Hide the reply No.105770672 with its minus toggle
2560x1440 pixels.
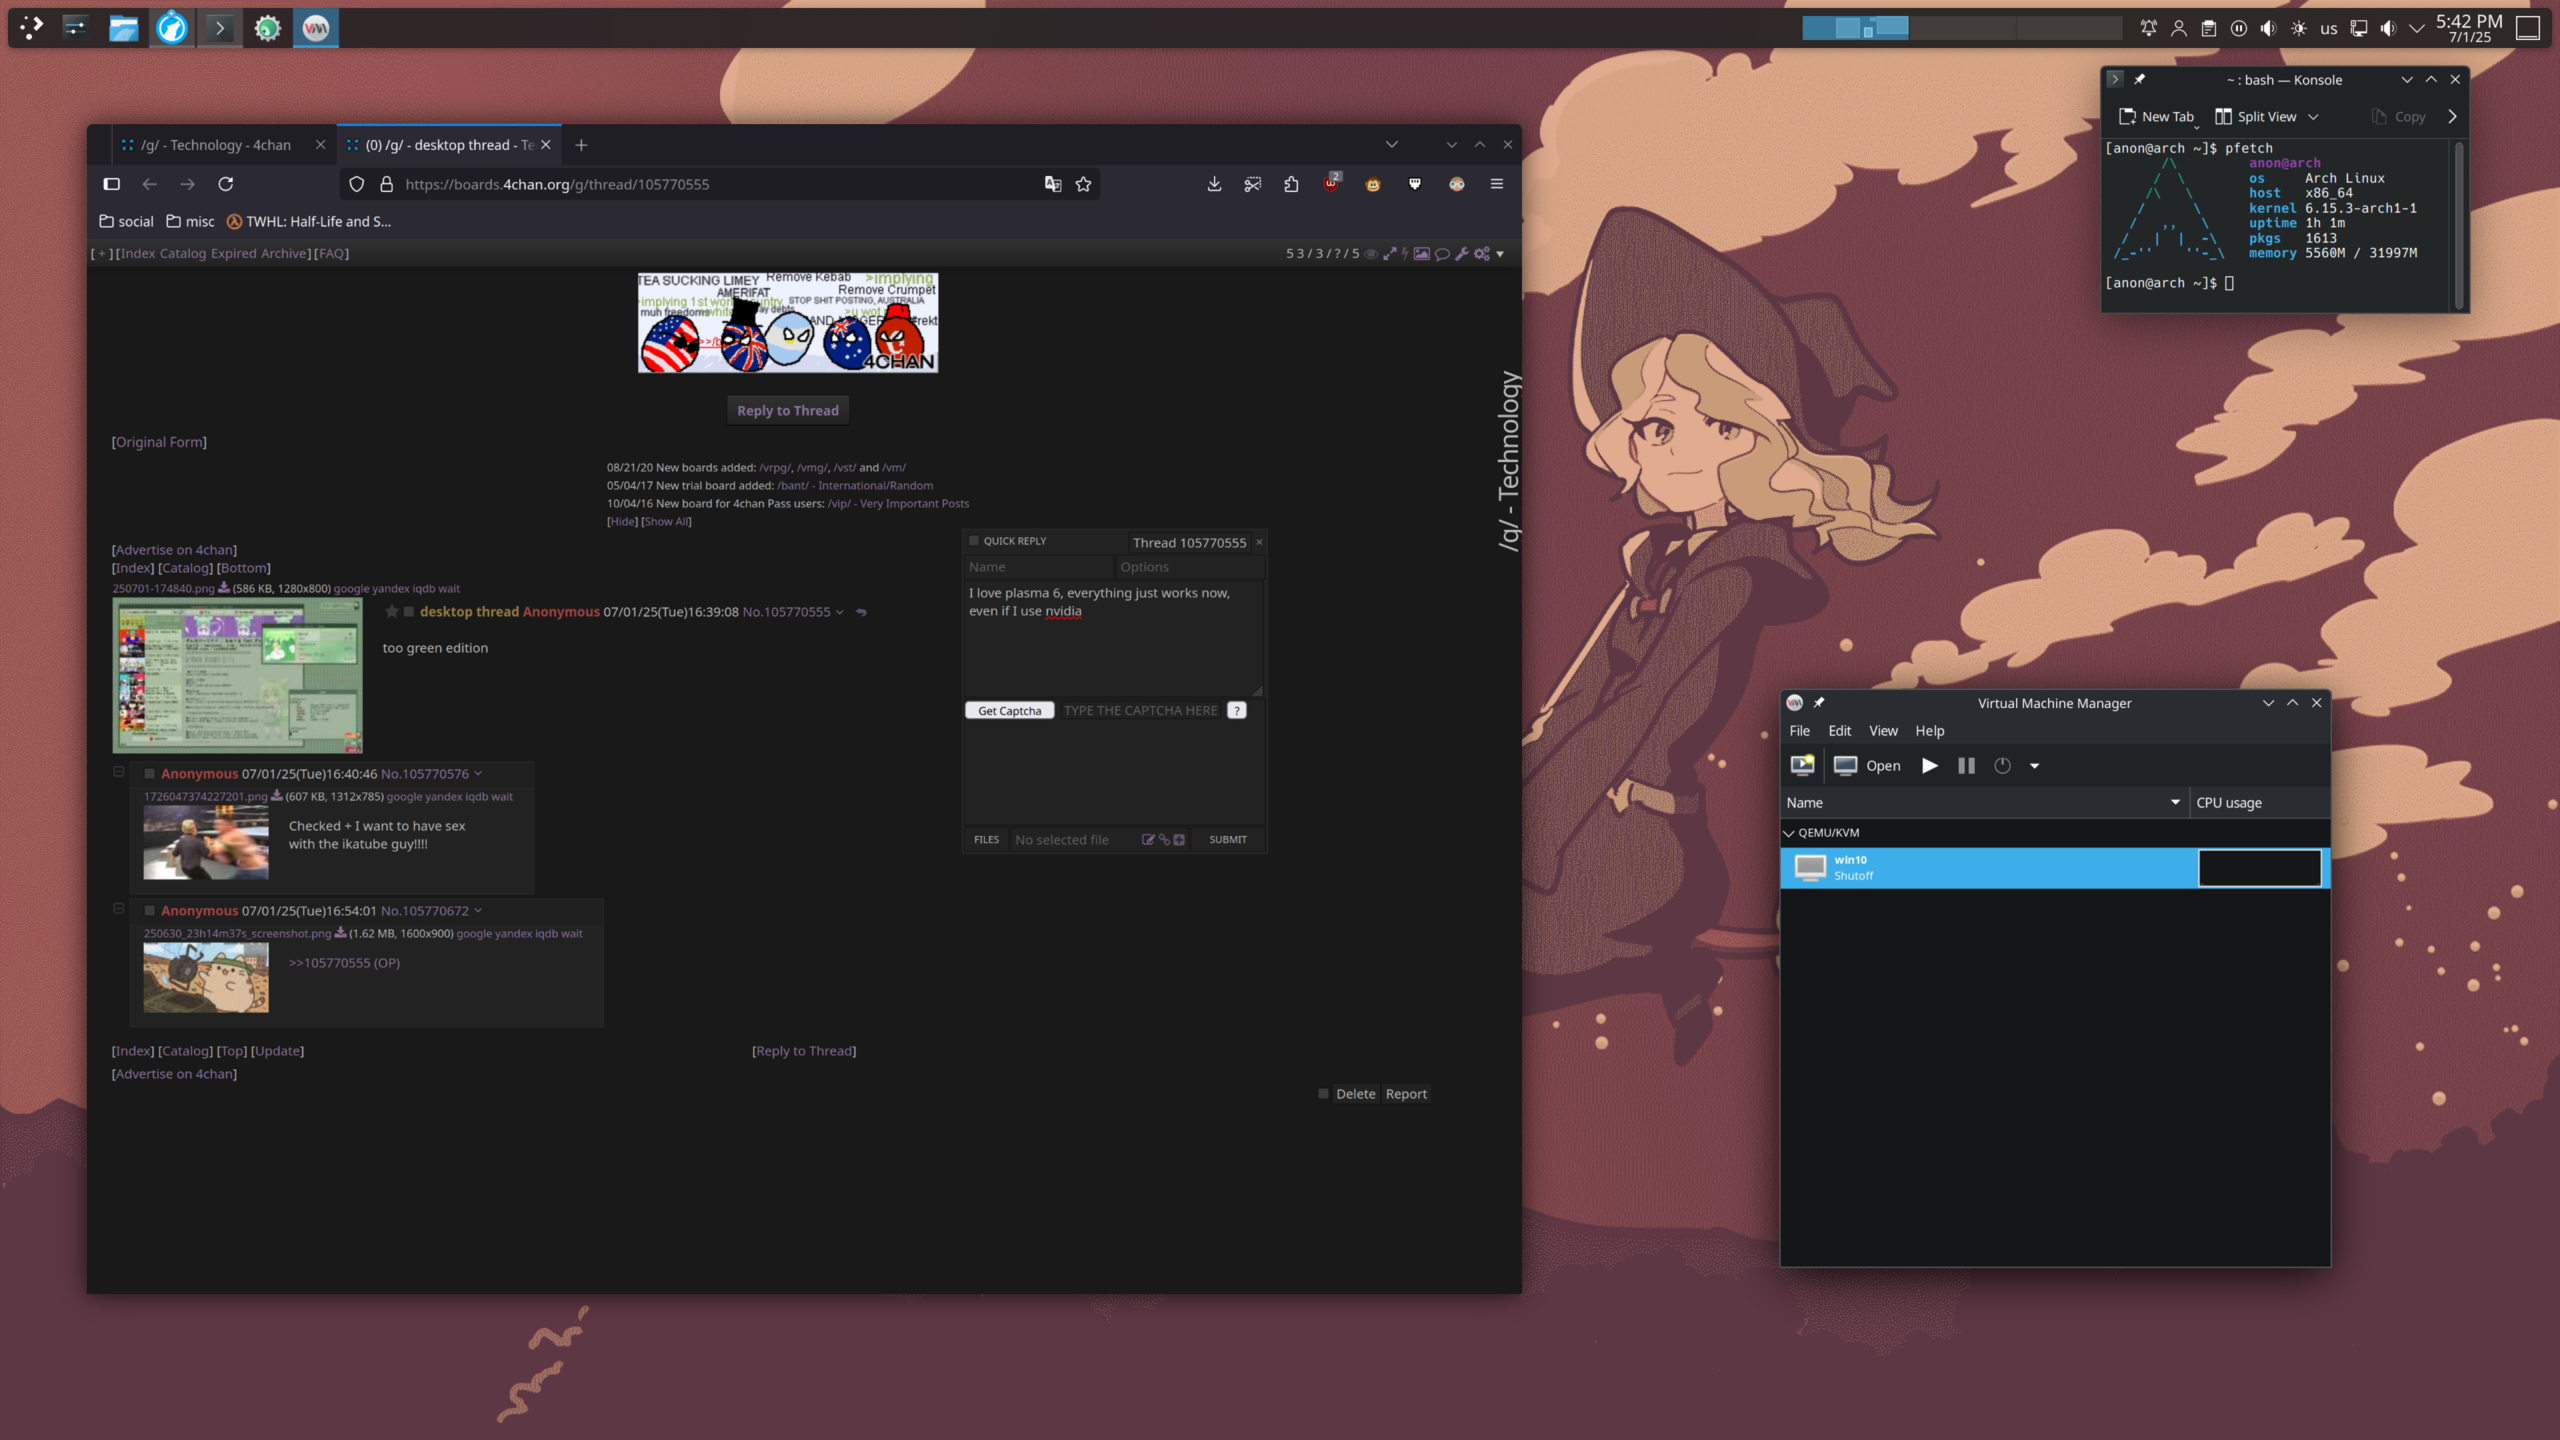point(118,909)
